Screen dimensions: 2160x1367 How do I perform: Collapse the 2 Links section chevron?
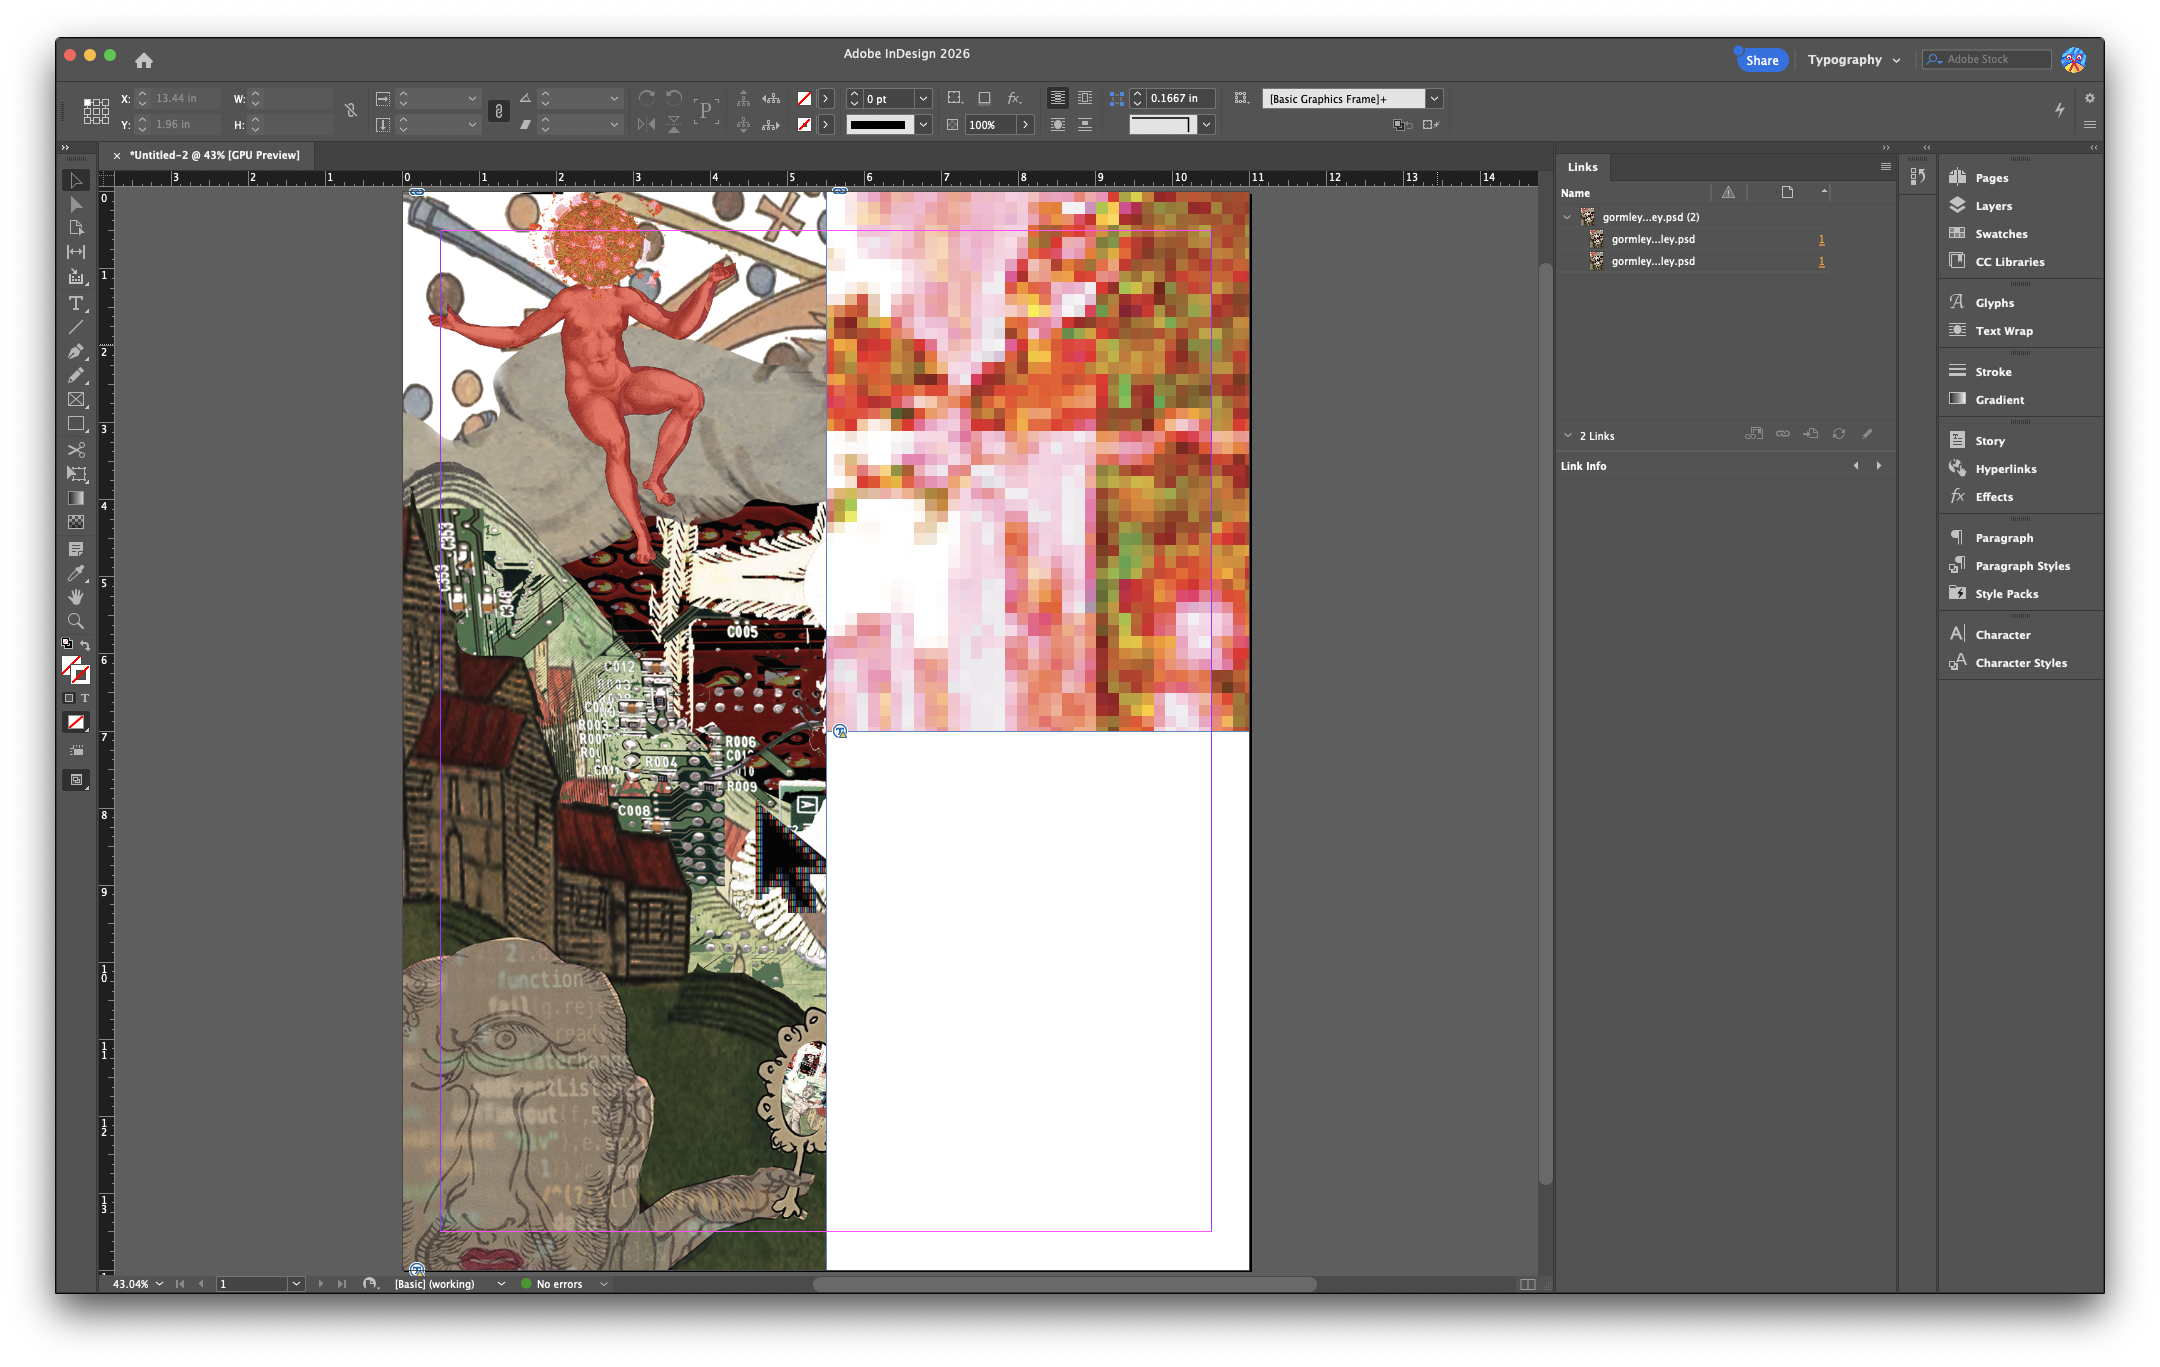pos(1568,436)
